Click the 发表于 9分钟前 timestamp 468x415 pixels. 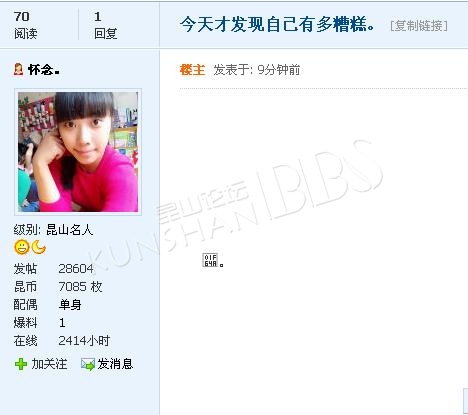tap(257, 70)
